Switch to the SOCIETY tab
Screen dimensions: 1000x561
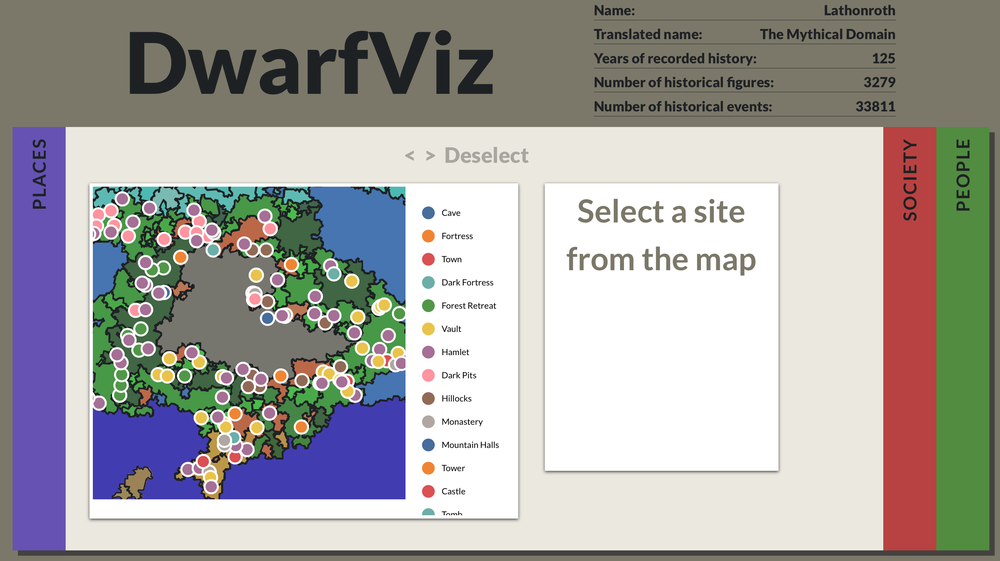[x=909, y=339]
